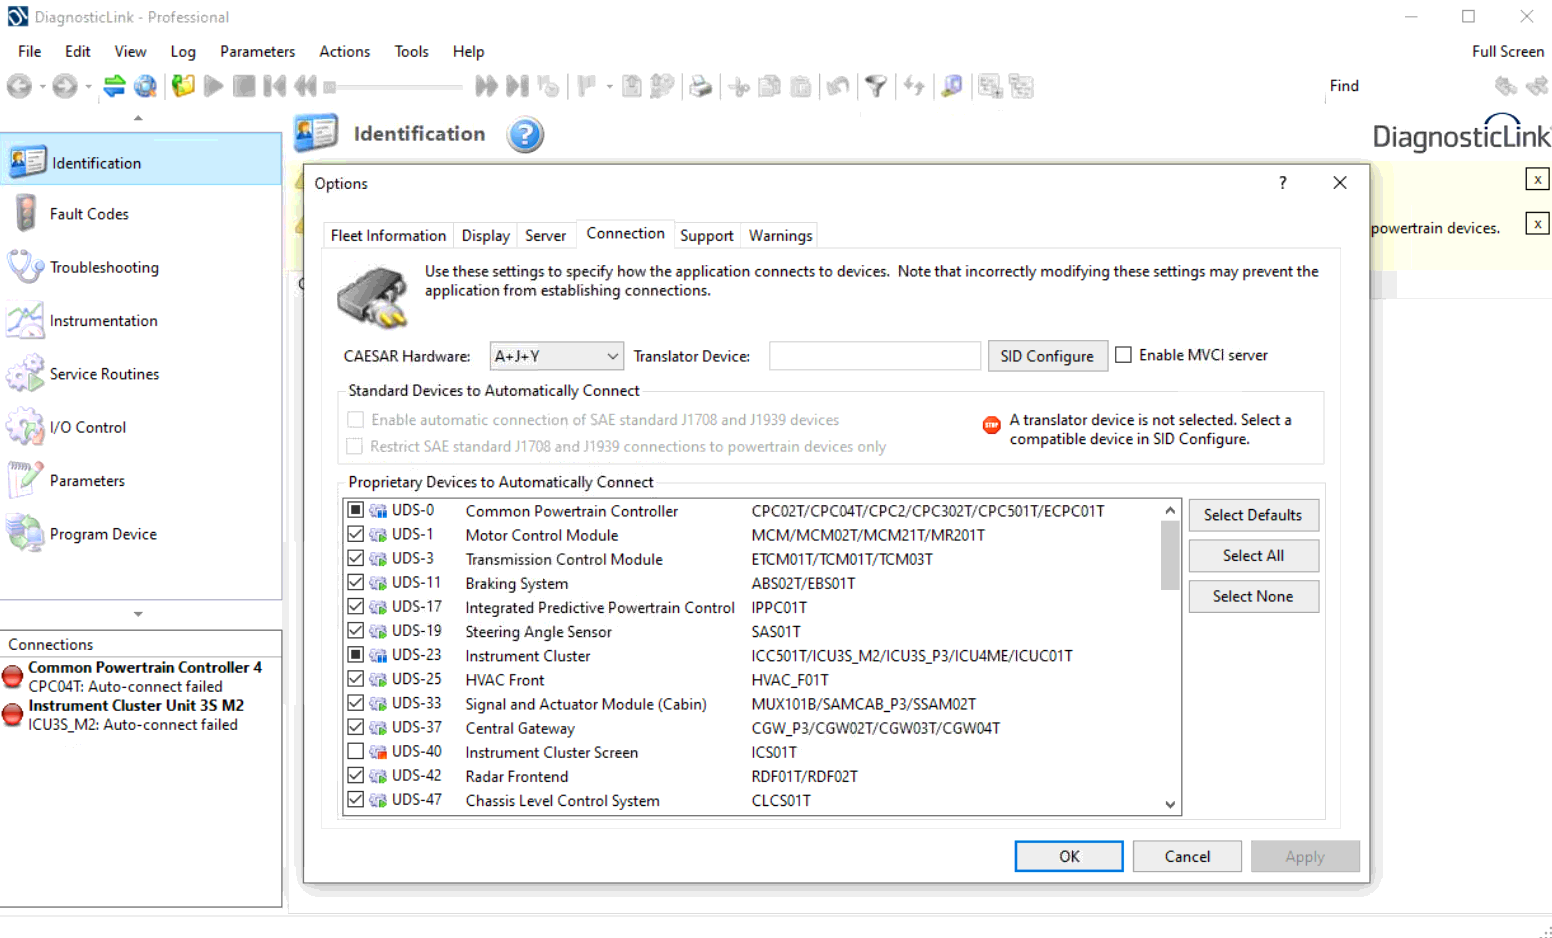Click the green swap connection toolbar icon
This screenshot has width=1552, height=938.
point(113,86)
